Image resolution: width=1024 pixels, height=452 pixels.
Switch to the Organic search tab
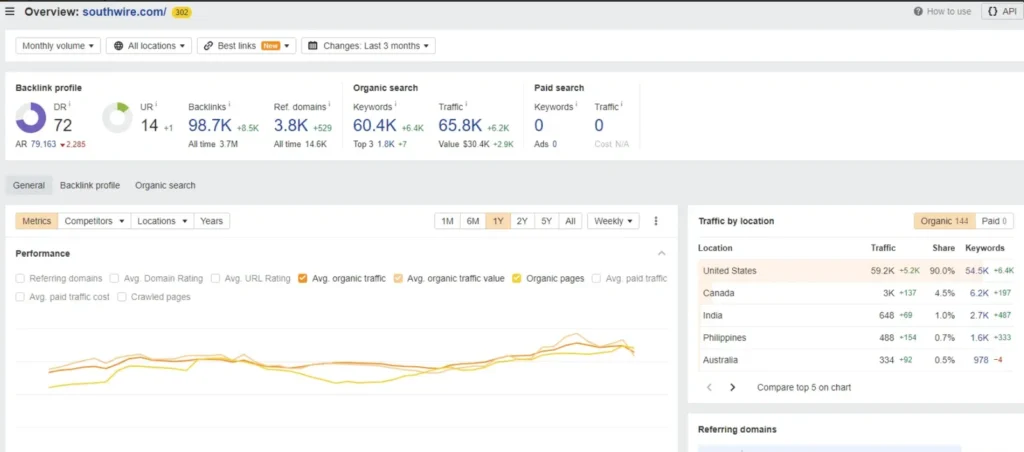(165, 185)
